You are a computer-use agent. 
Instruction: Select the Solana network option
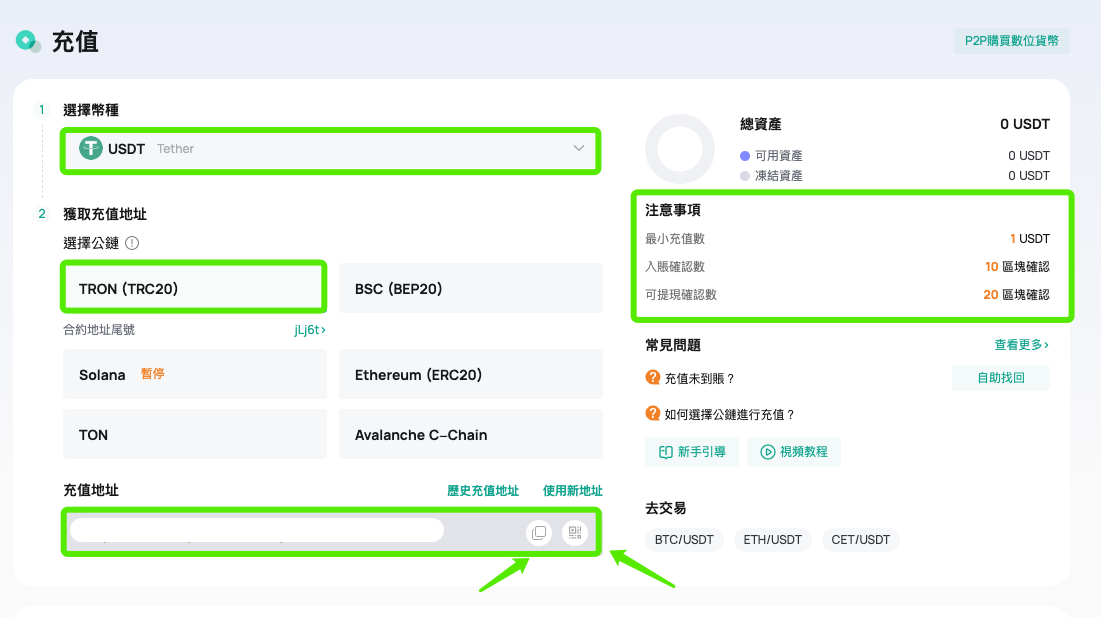point(195,374)
